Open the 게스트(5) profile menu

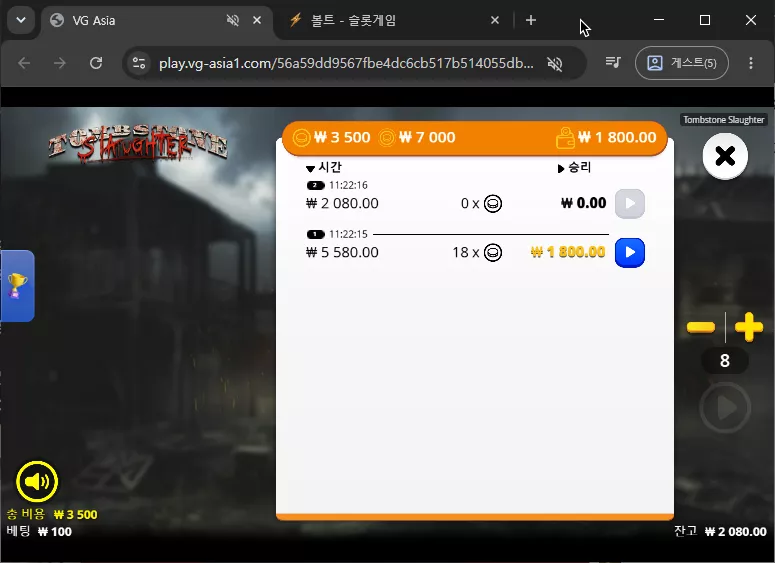(682, 63)
